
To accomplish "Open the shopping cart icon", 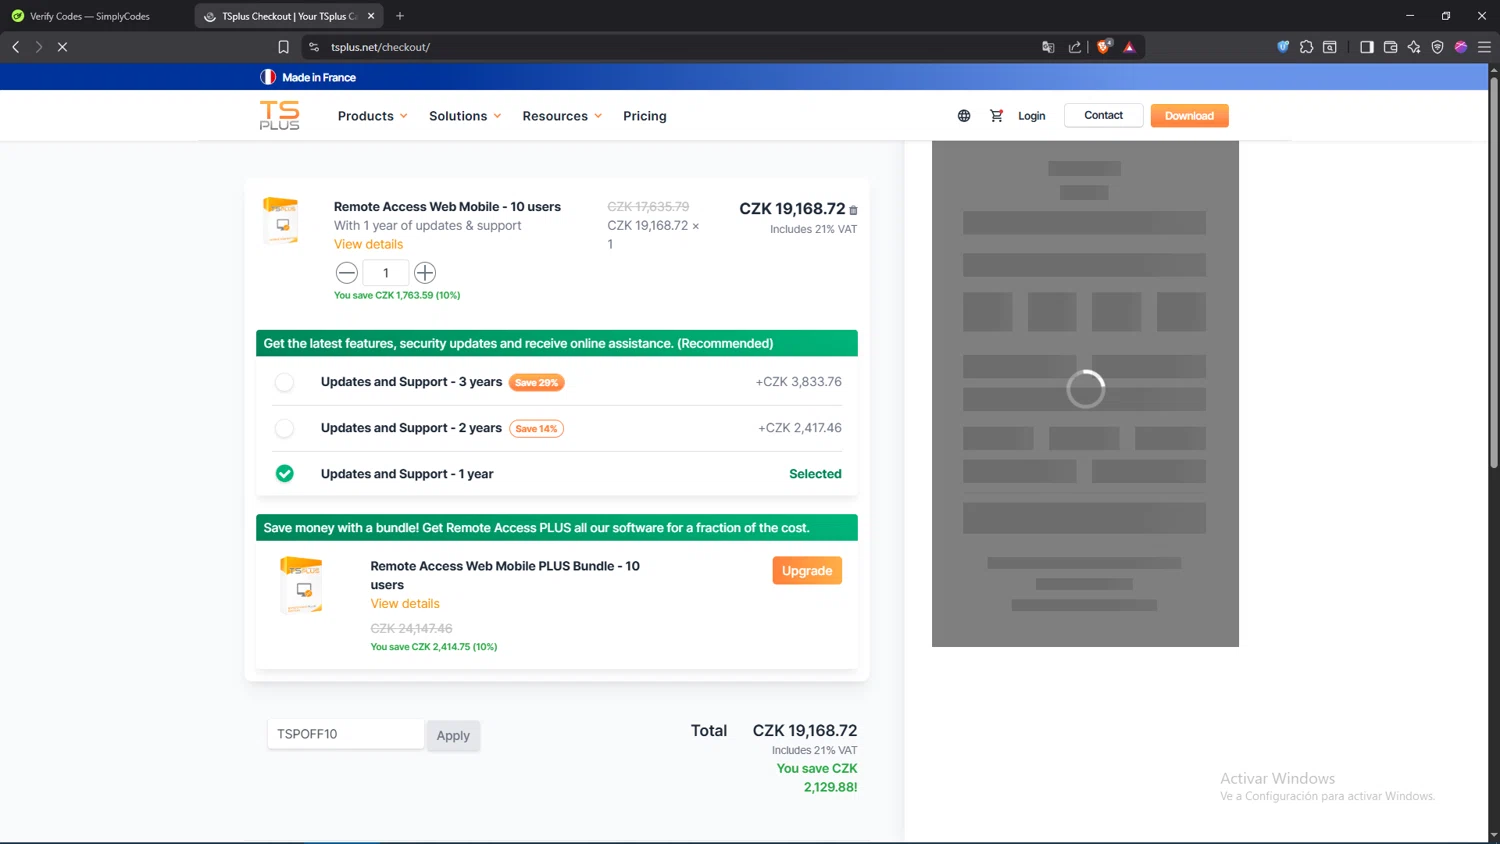I will click(x=996, y=116).
